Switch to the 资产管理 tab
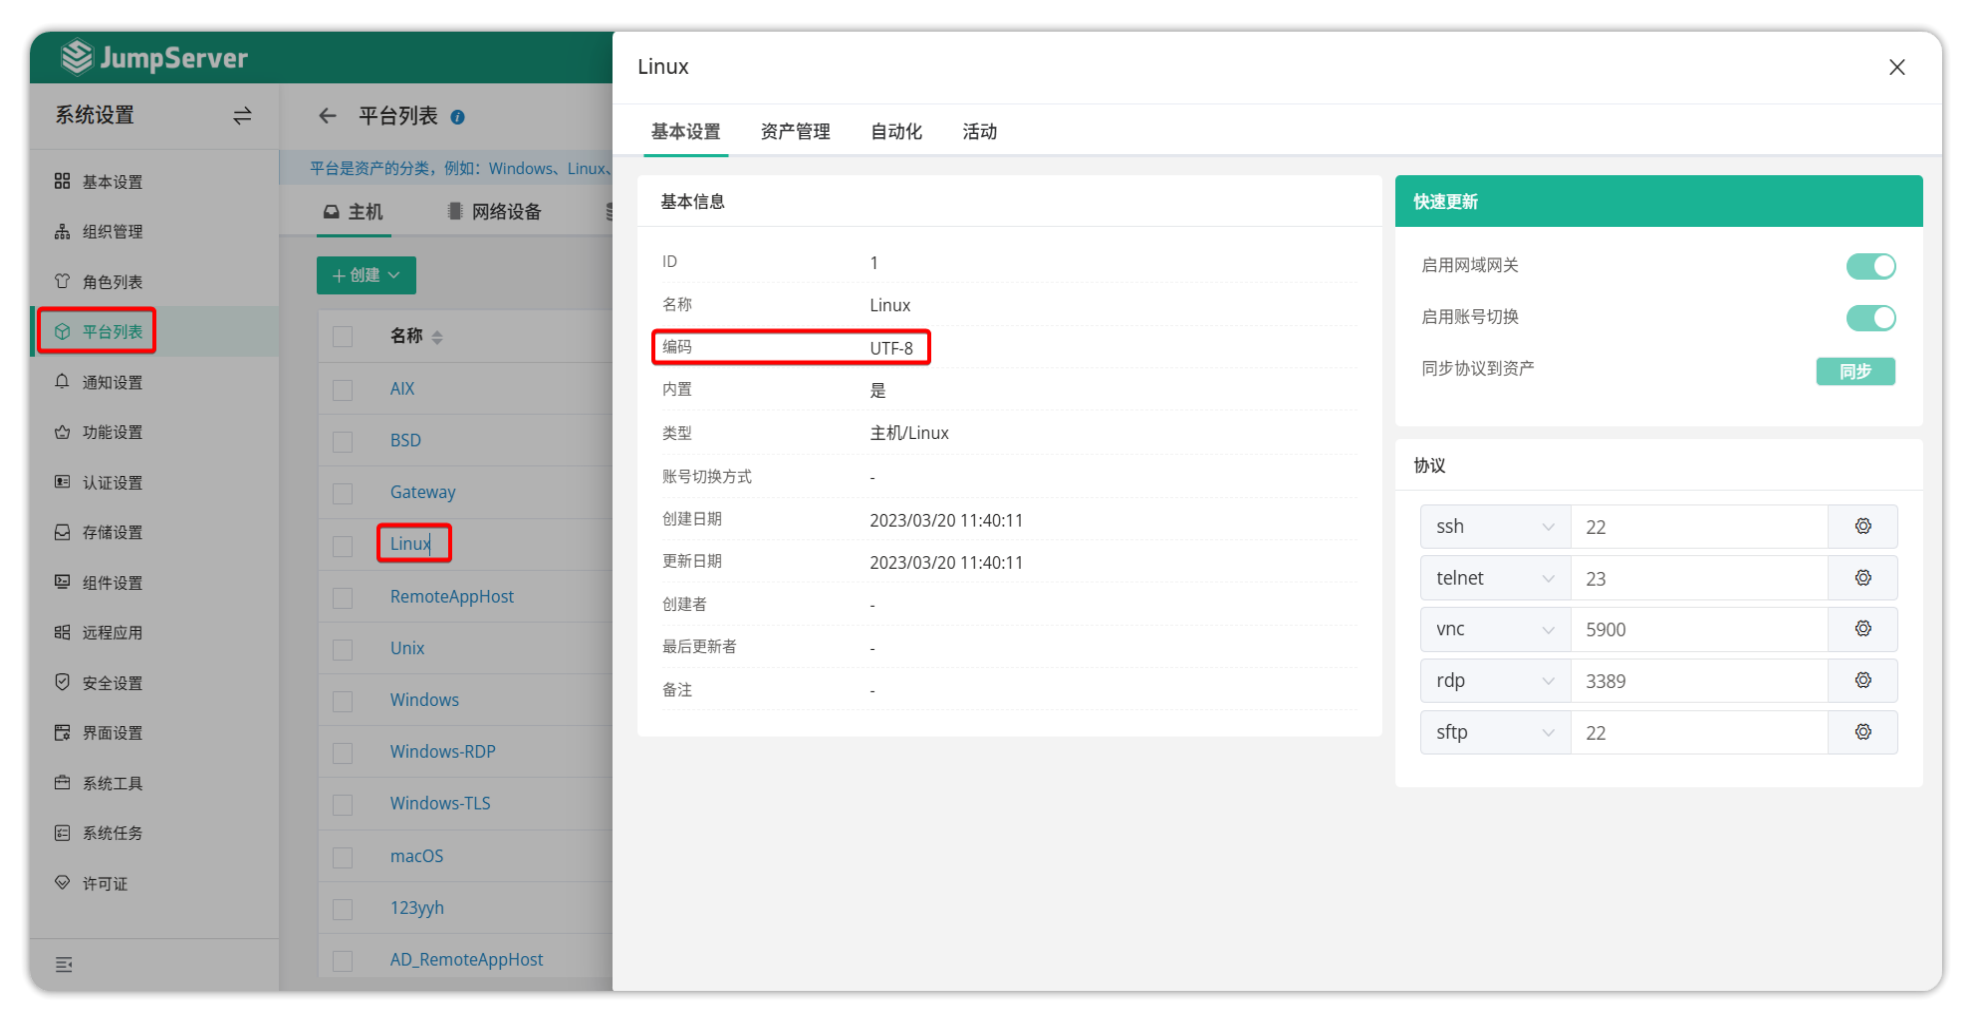Screen dimensions: 1972x1012 click(x=795, y=131)
